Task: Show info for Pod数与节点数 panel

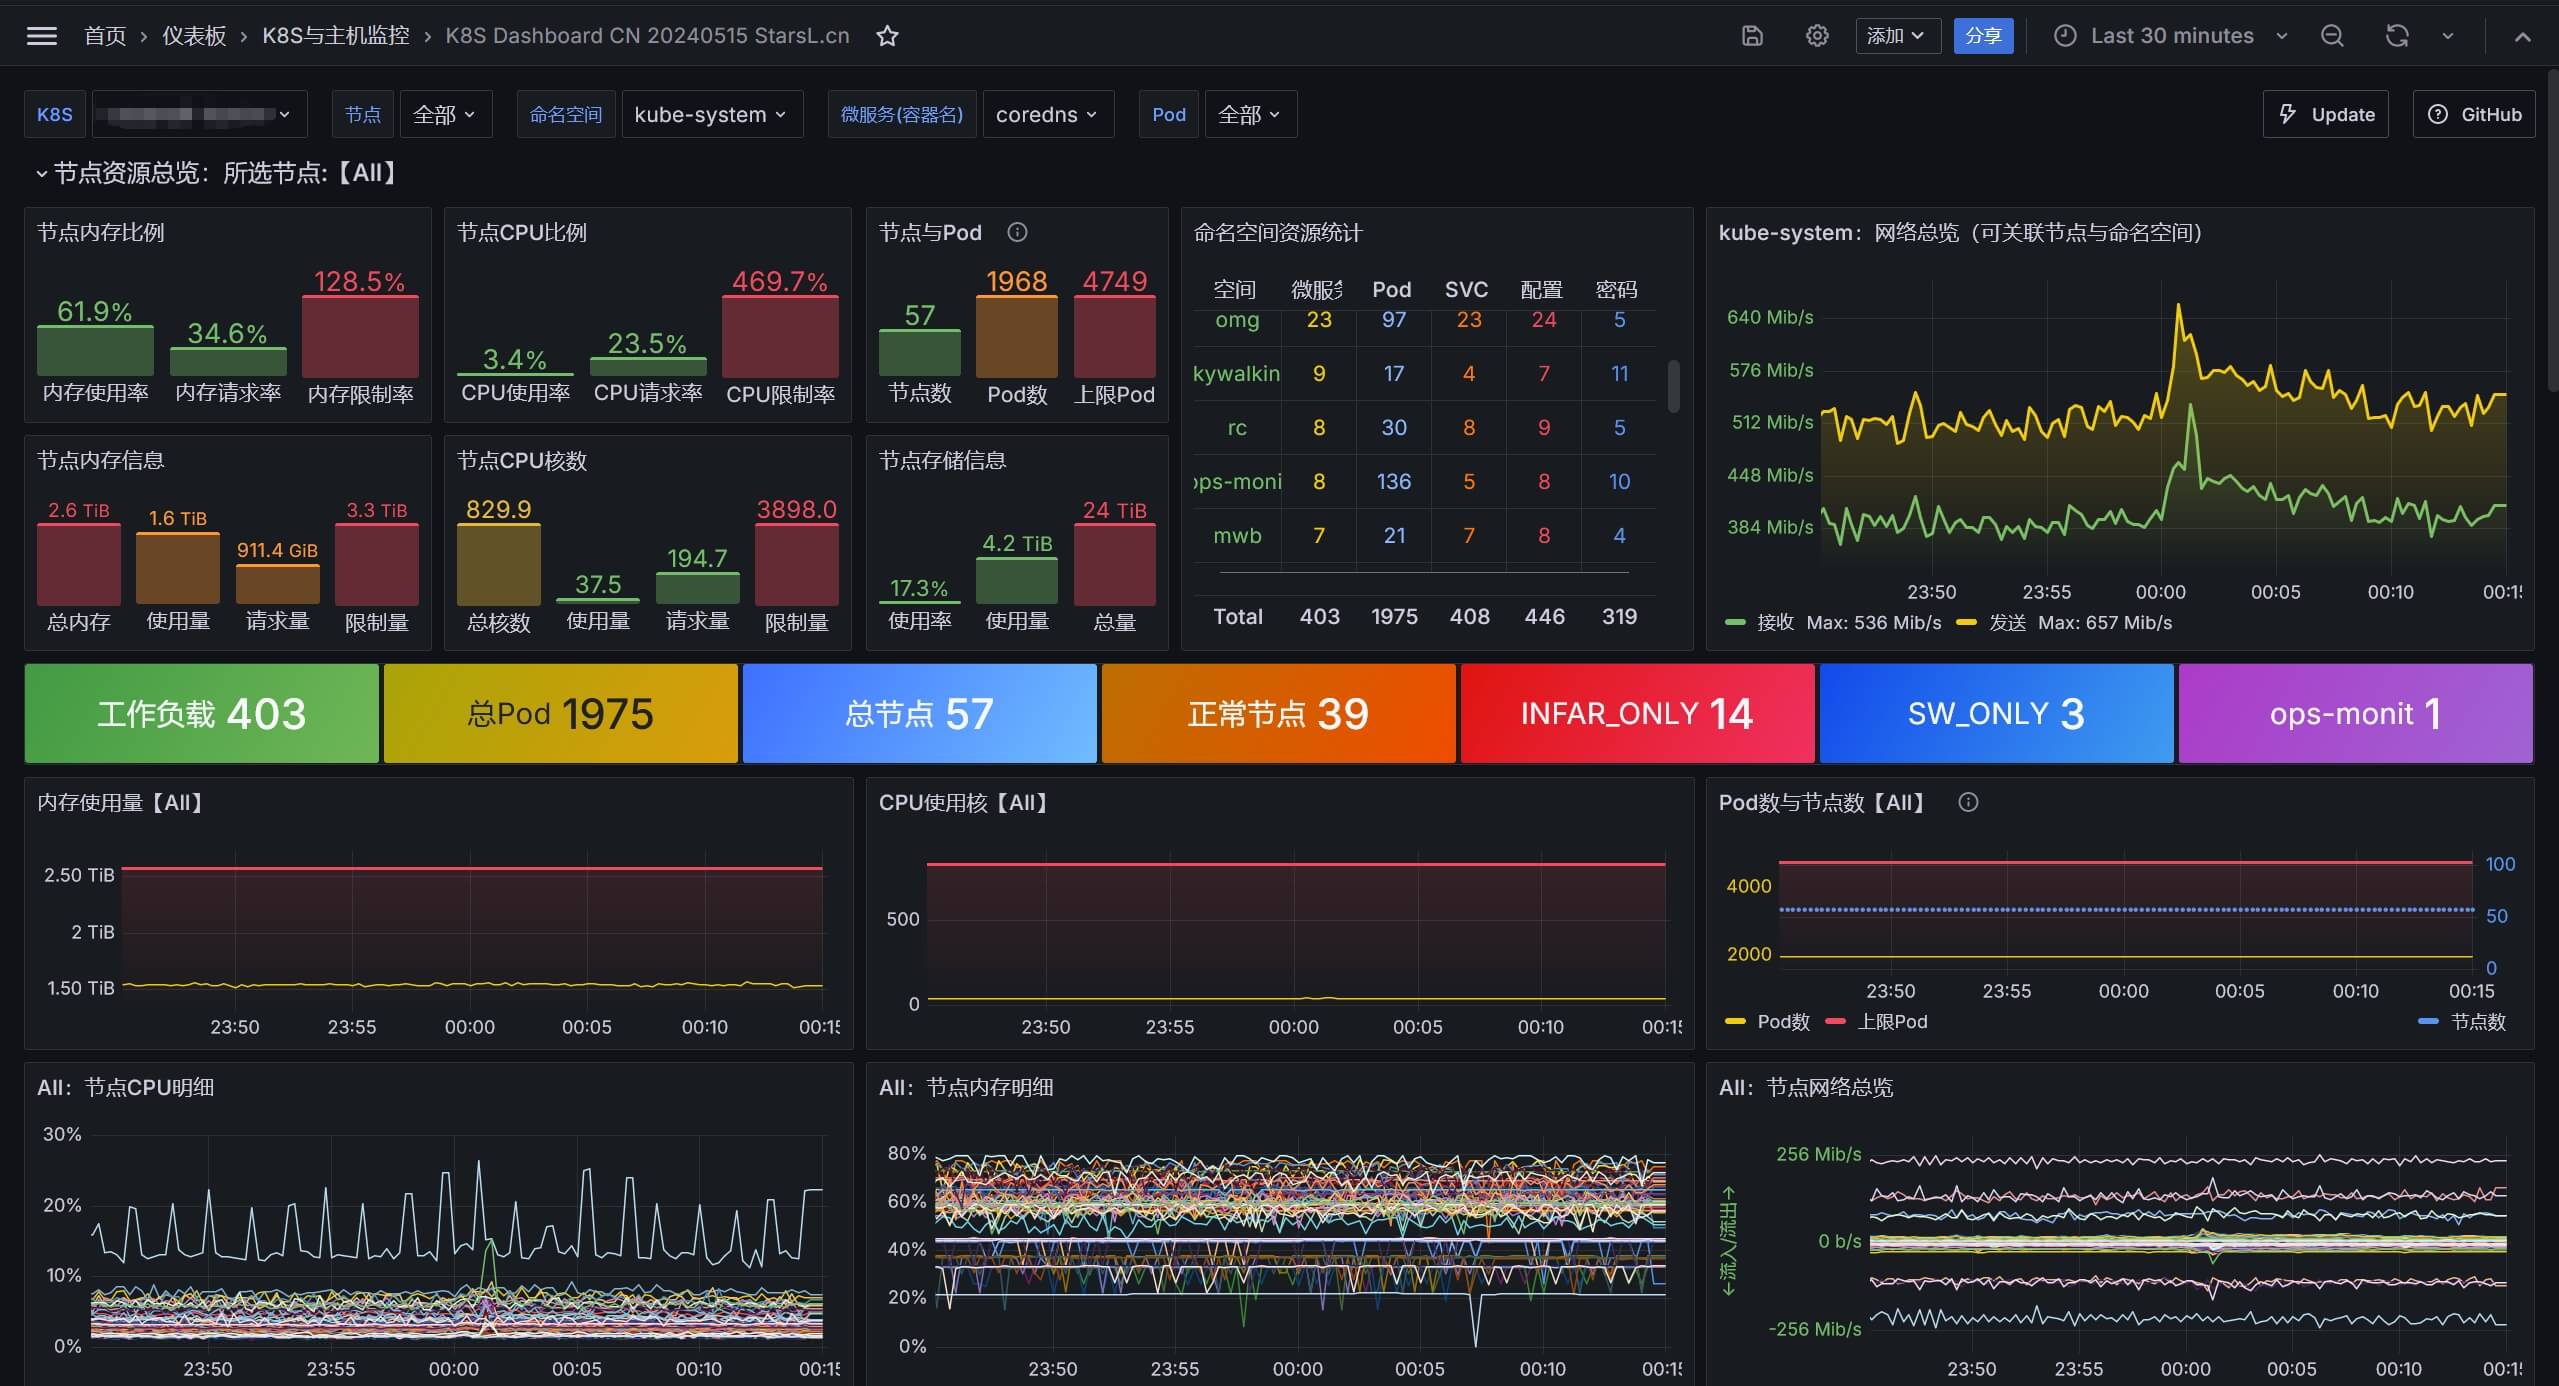Action: [1967, 802]
